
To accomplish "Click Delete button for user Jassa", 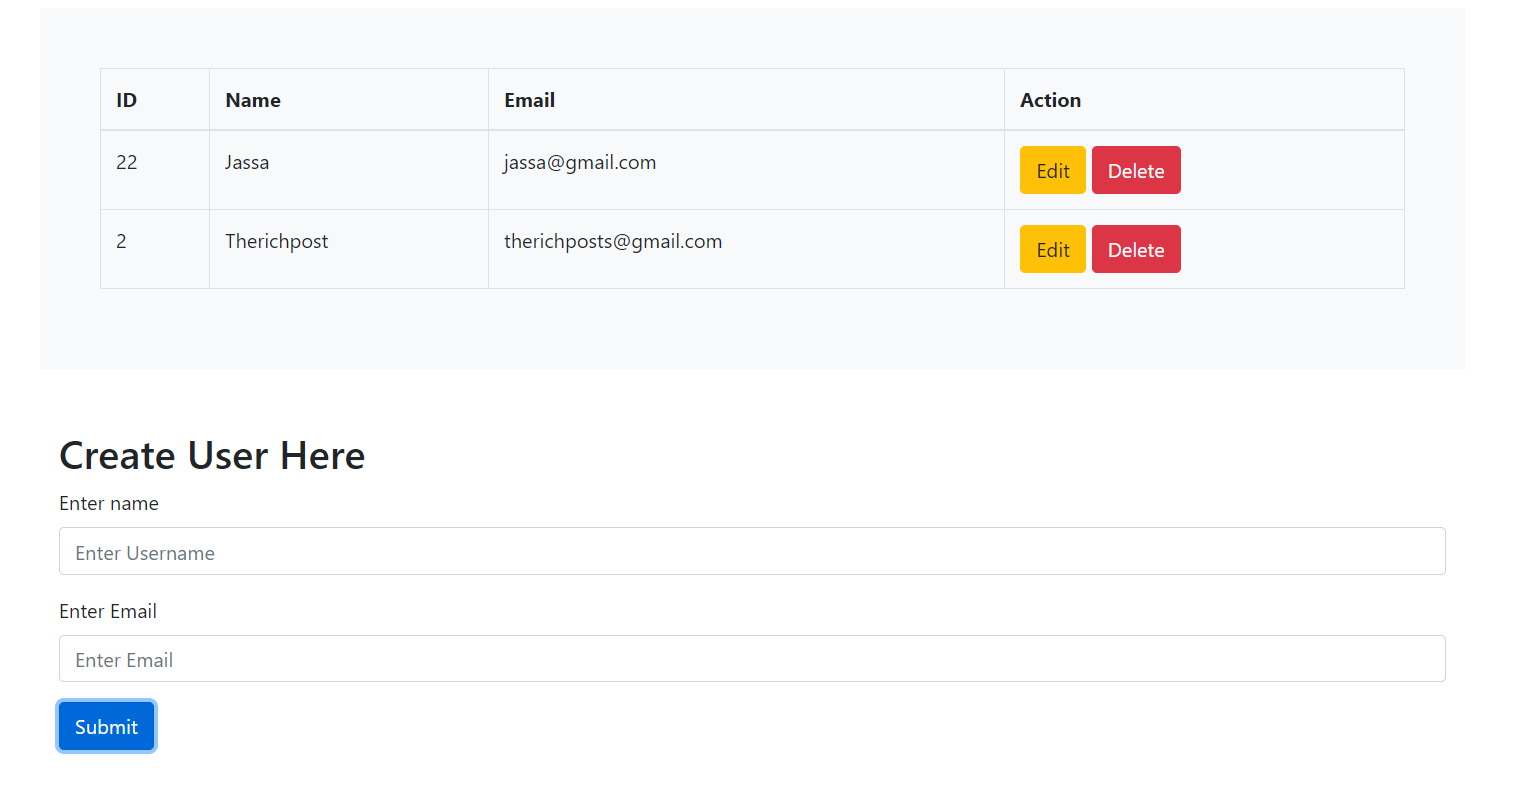I will [x=1136, y=170].
